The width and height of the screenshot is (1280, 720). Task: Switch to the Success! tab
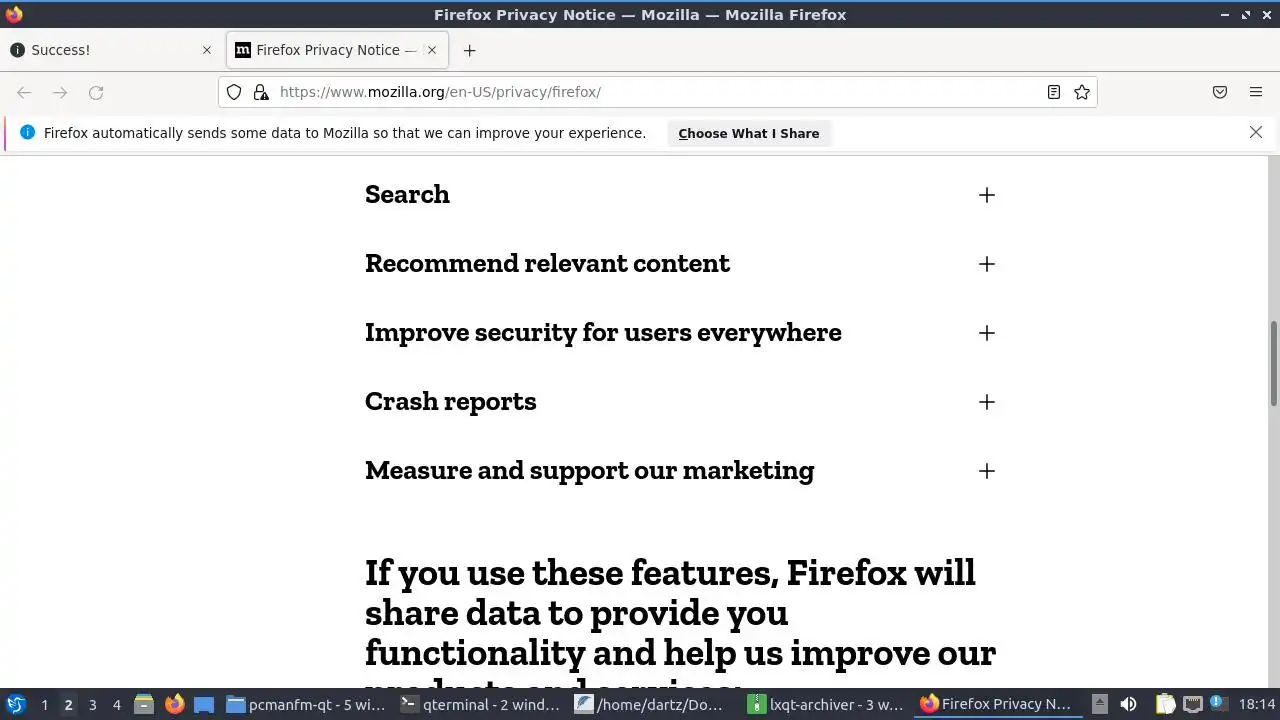click(110, 50)
